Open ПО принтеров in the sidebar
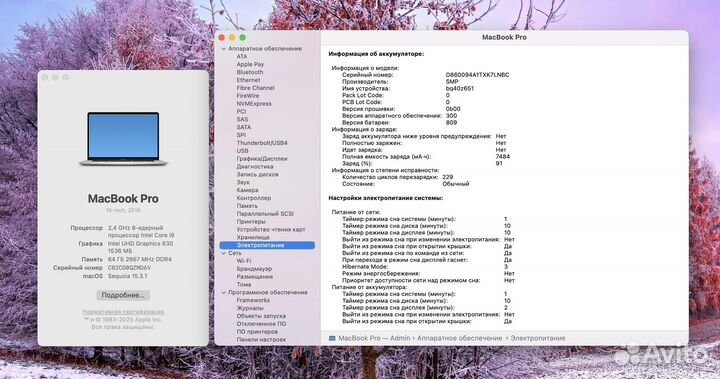720x379 pixels. 257,332
